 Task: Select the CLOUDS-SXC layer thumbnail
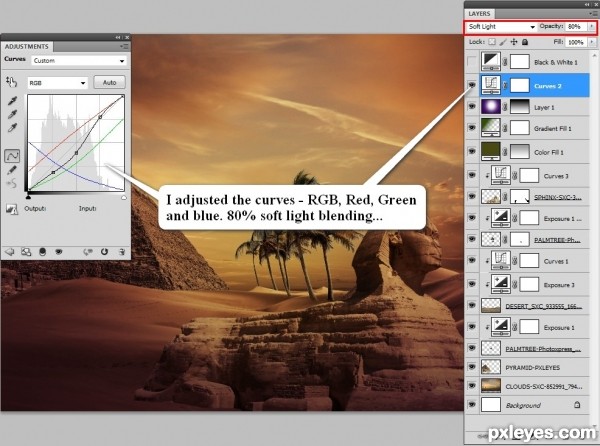491,386
